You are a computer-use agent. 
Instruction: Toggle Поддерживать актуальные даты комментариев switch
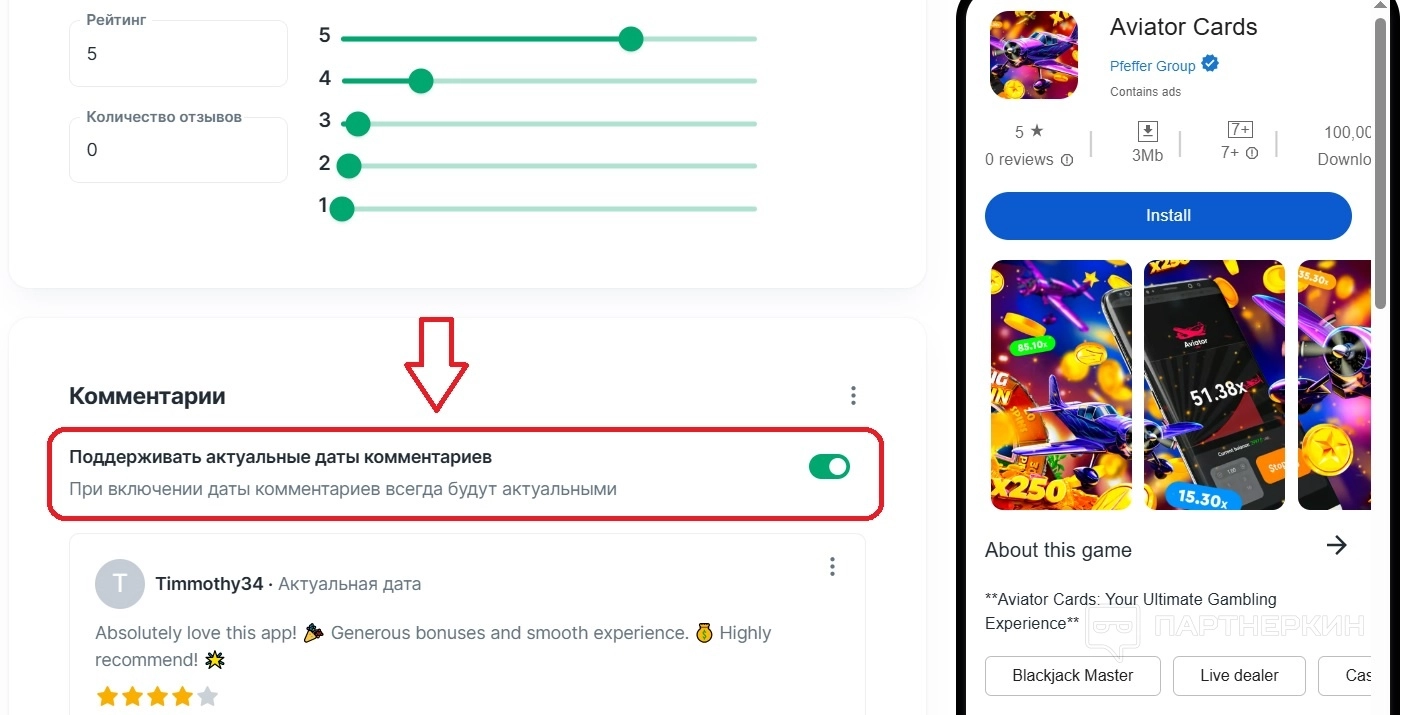829,467
